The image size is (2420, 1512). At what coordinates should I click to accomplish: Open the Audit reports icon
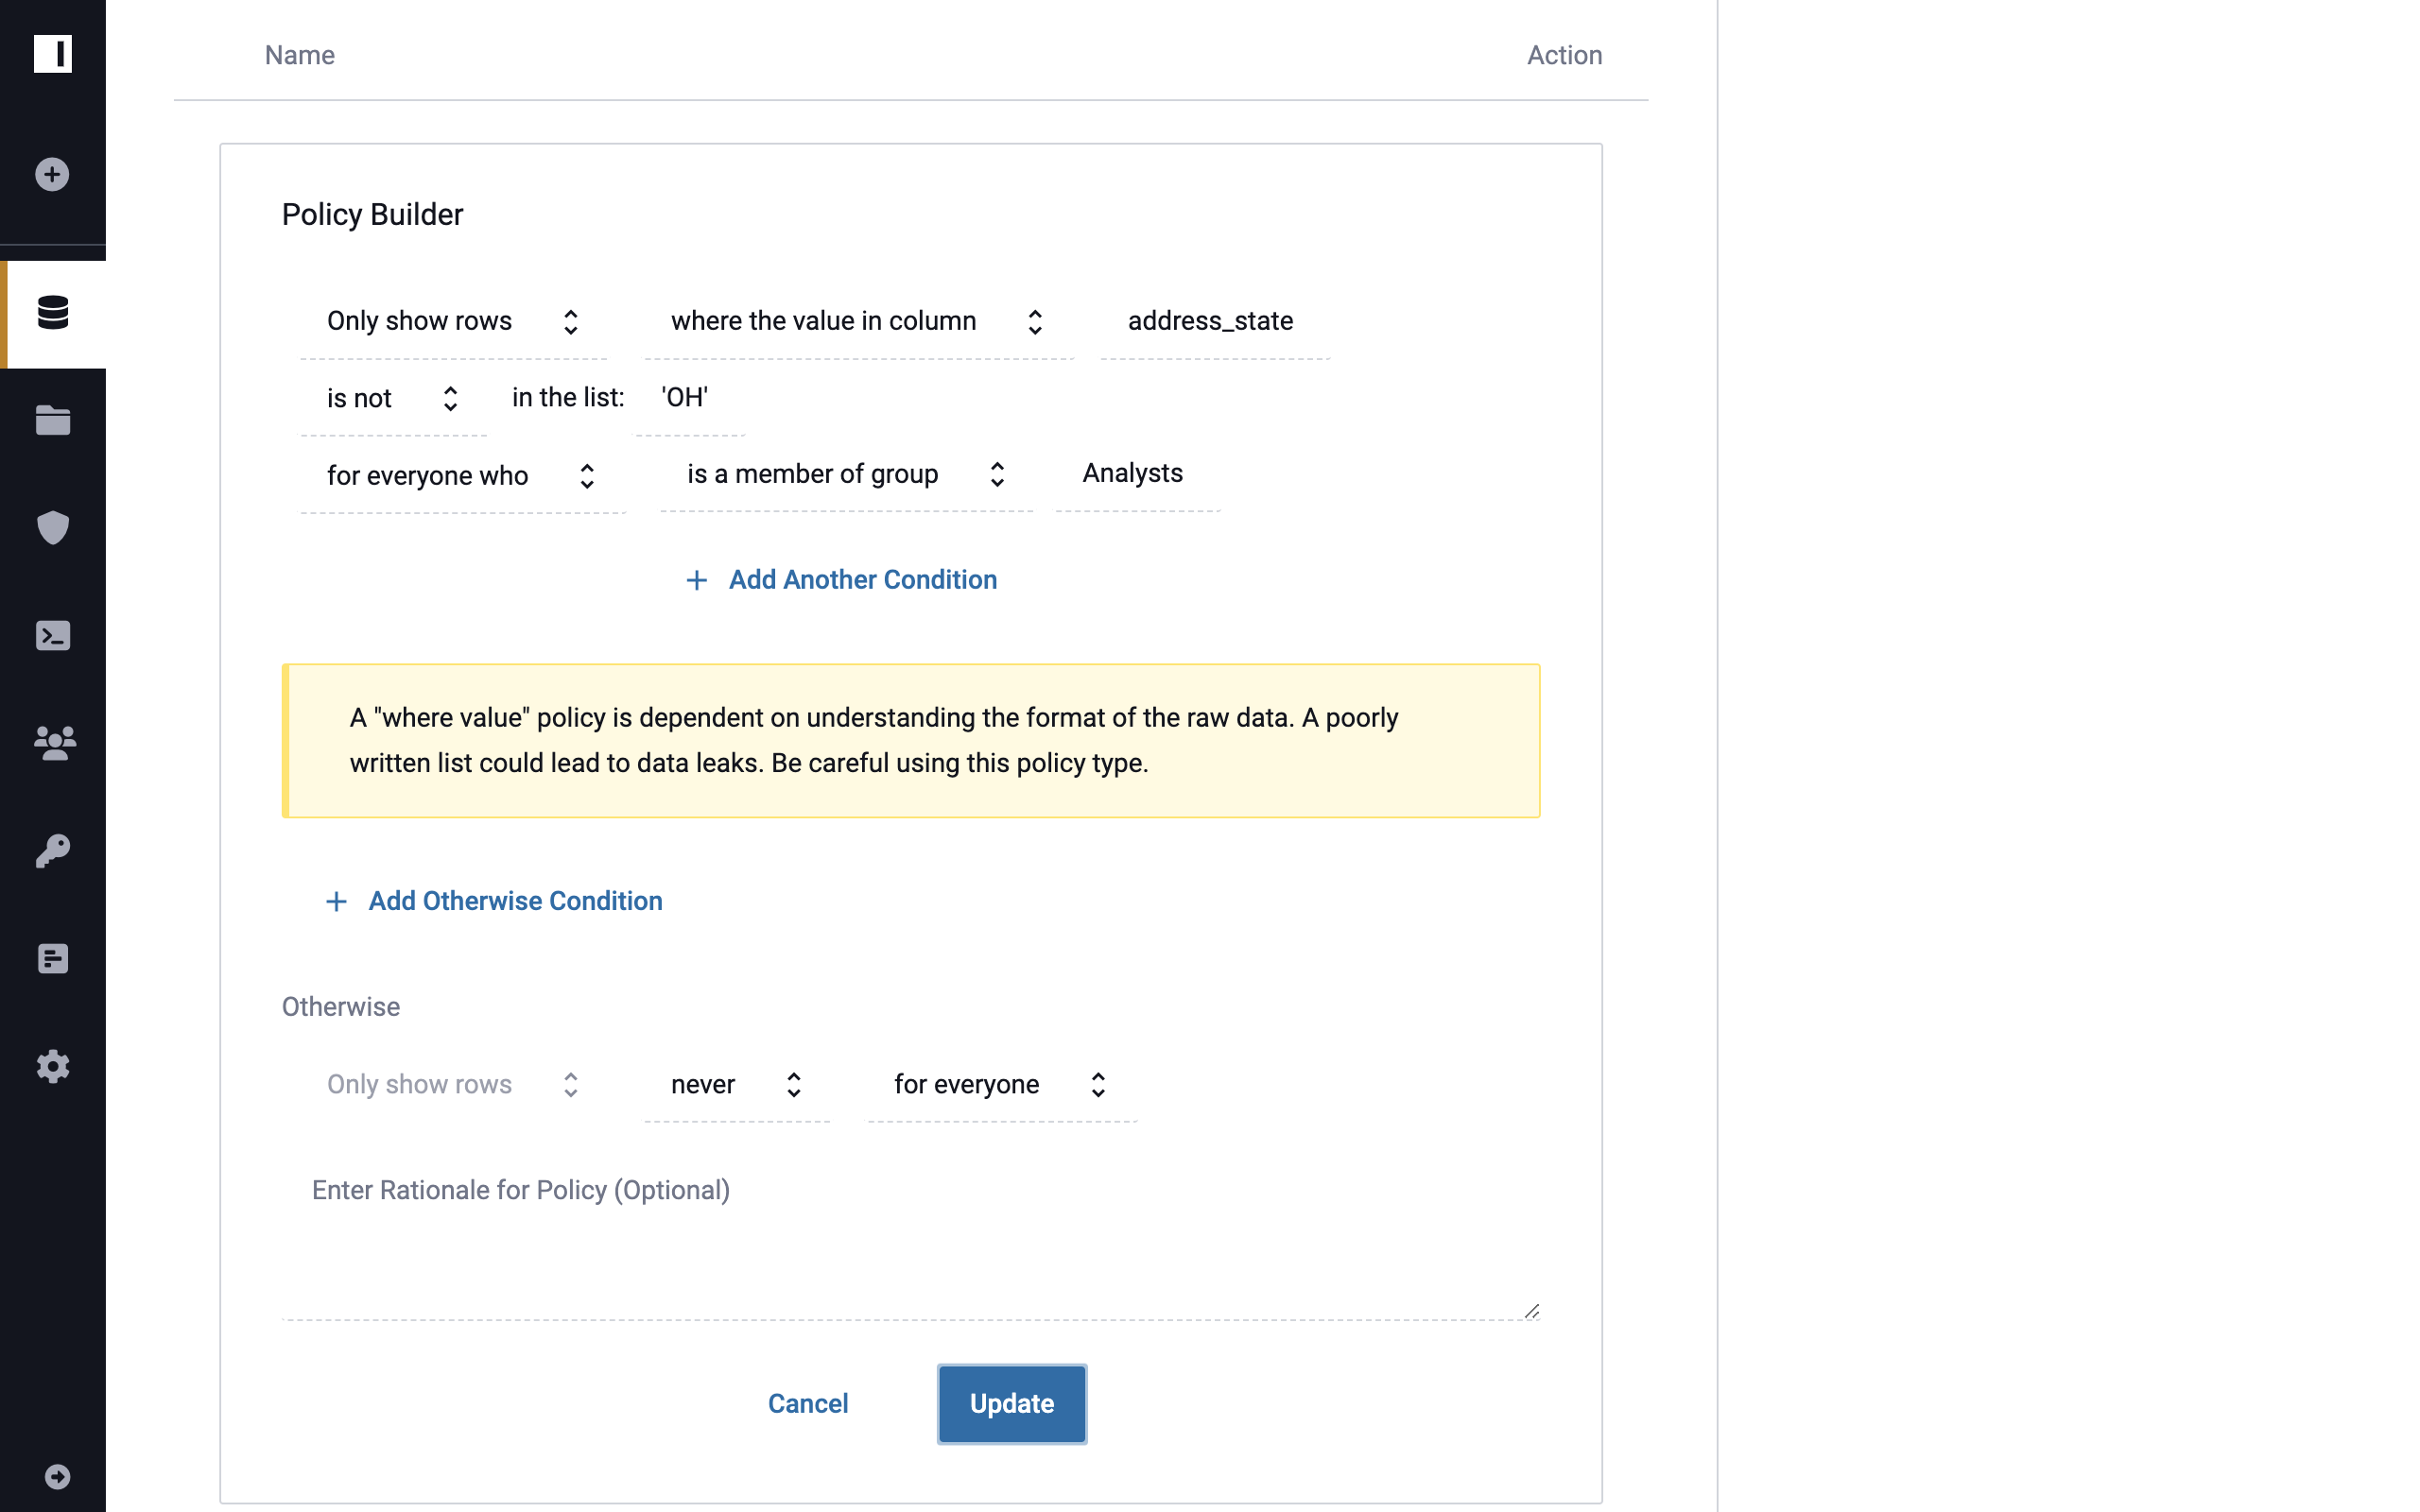click(x=53, y=959)
